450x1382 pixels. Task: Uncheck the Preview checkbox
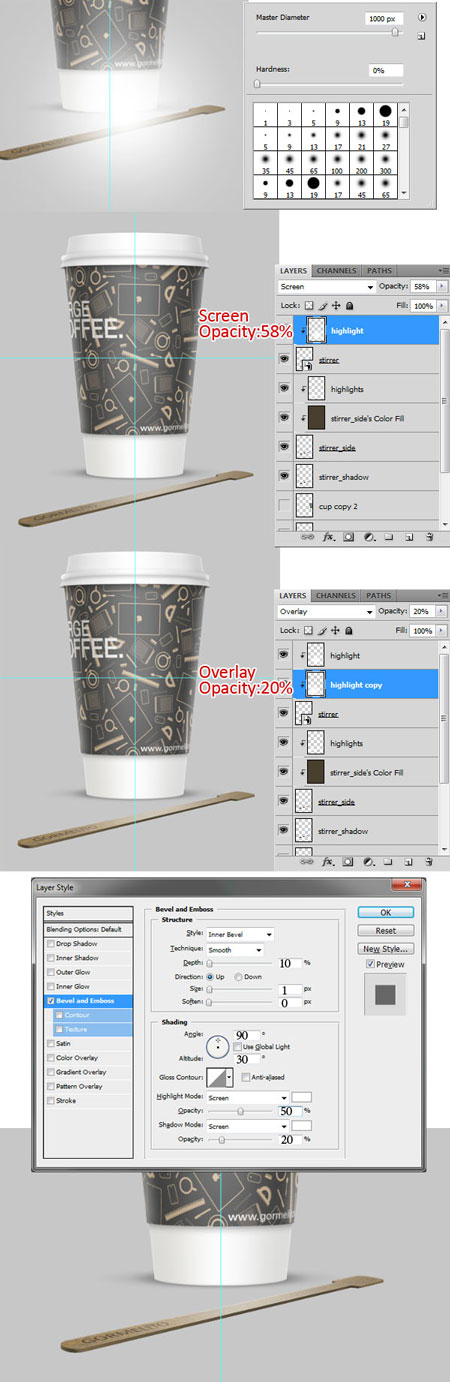pyautogui.click(x=371, y=964)
